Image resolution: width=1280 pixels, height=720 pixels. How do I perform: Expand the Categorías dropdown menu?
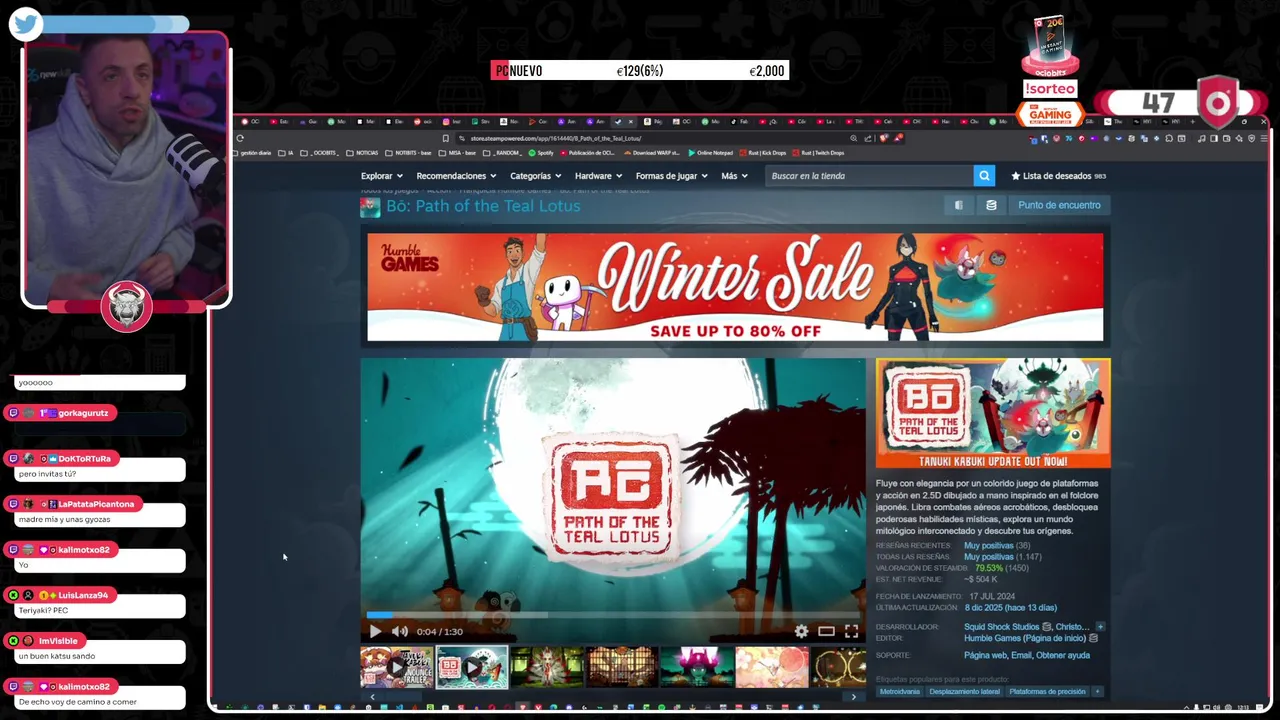[535, 176]
